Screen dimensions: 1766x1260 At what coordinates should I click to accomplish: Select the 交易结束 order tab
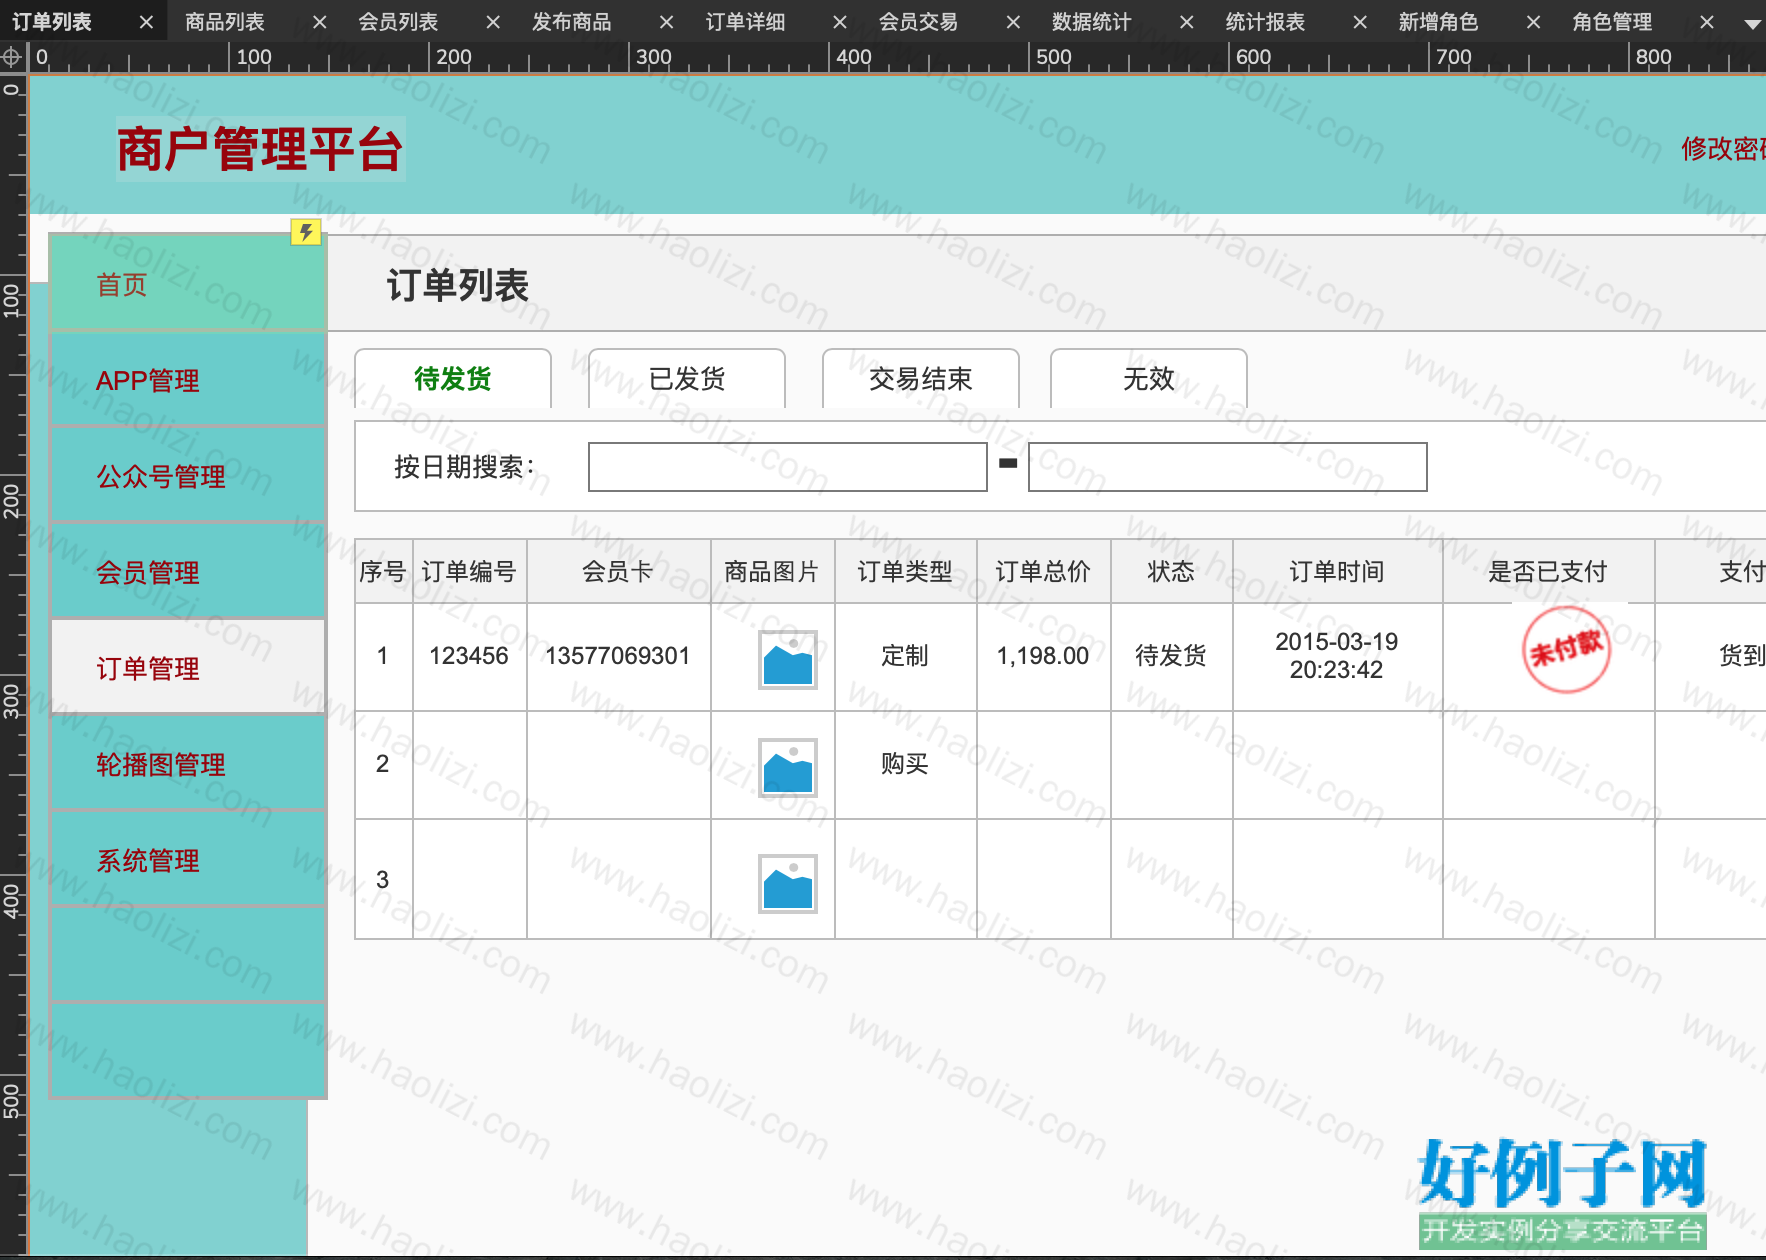pyautogui.click(x=921, y=378)
